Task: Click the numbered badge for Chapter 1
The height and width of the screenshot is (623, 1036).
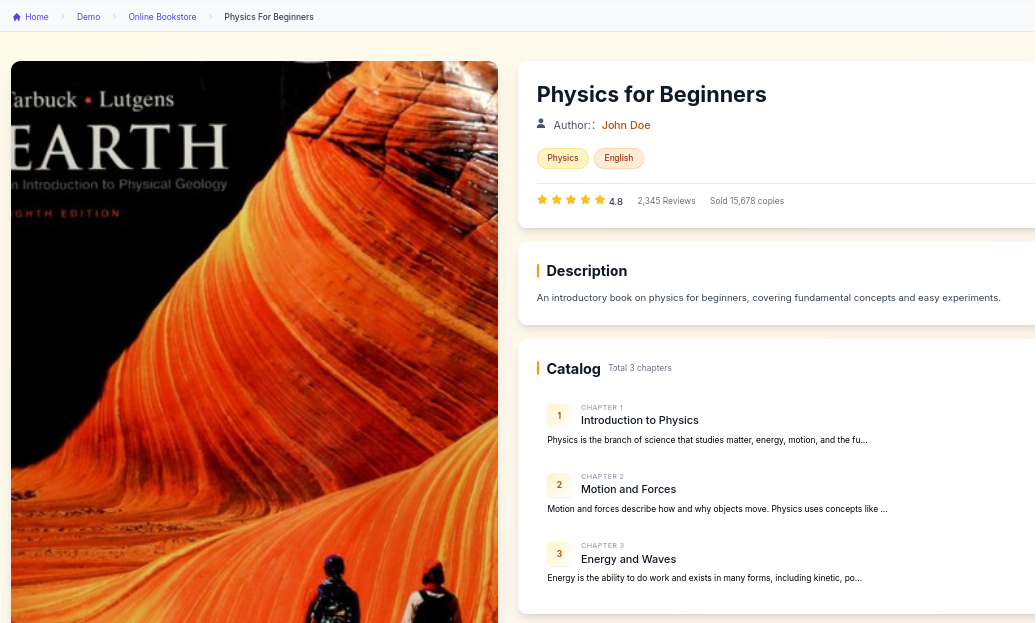Action: tap(559, 415)
